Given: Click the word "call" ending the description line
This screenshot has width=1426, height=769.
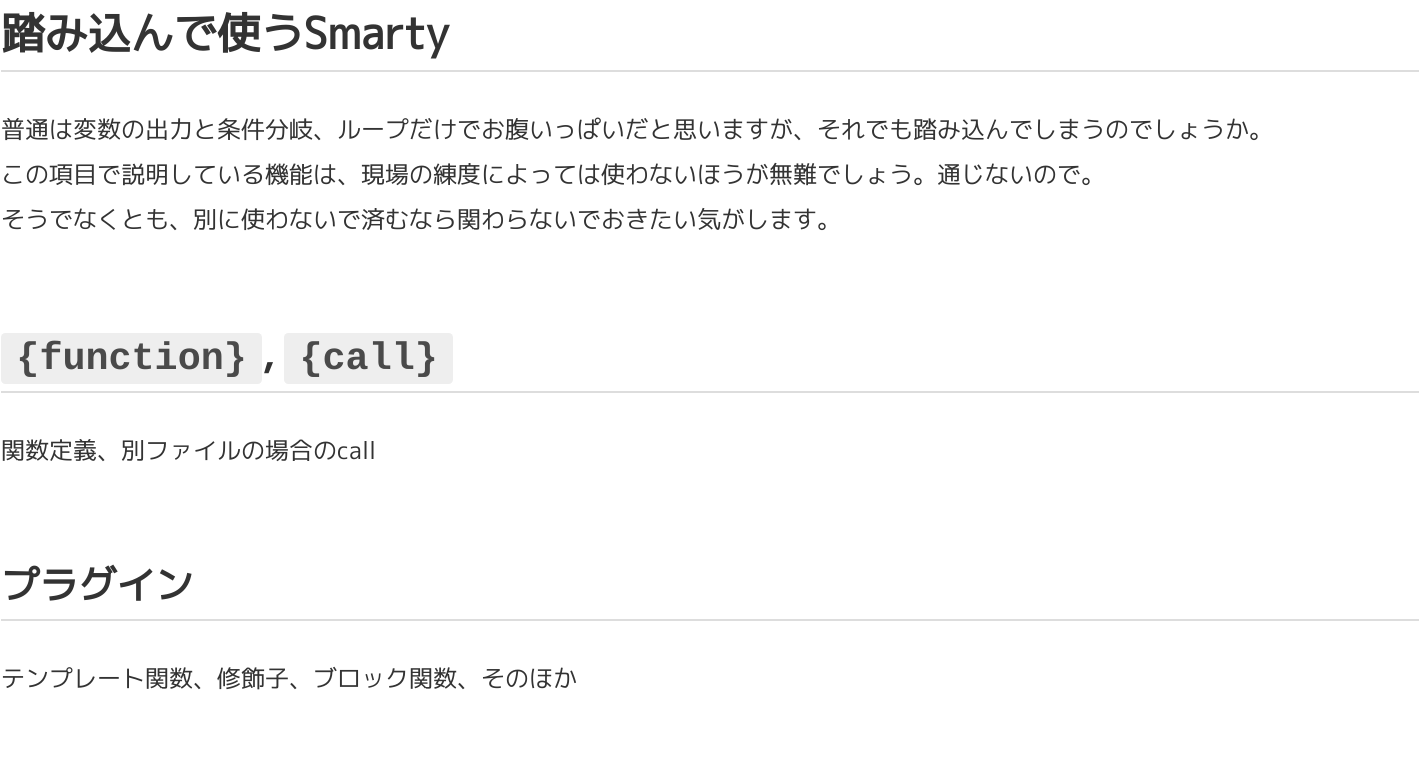Looking at the screenshot, I should pos(355,451).
